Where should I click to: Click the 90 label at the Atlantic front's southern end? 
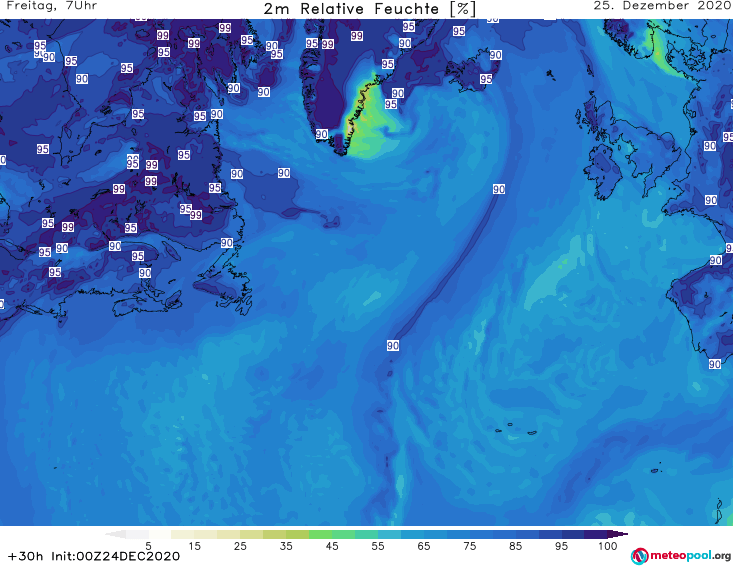coord(393,345)
